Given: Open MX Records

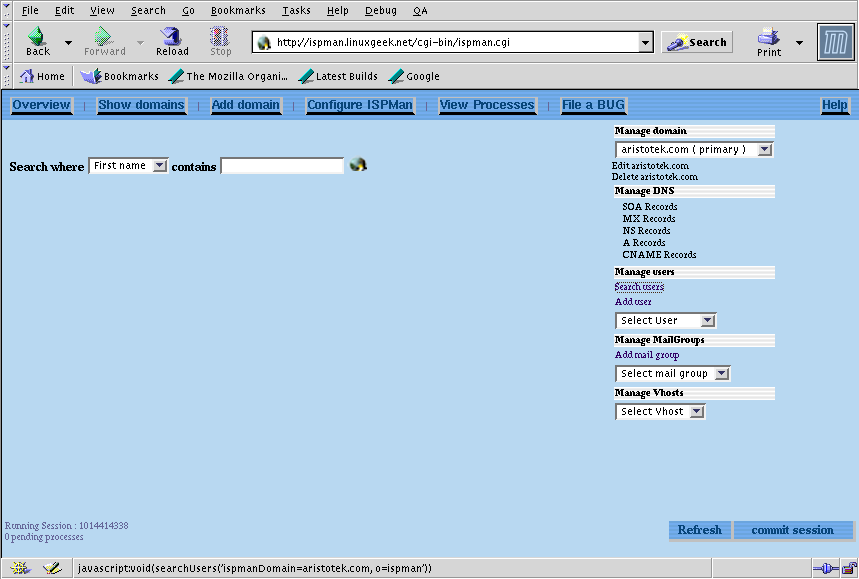Looking at the screenshot, I should (x=649, y=219).
